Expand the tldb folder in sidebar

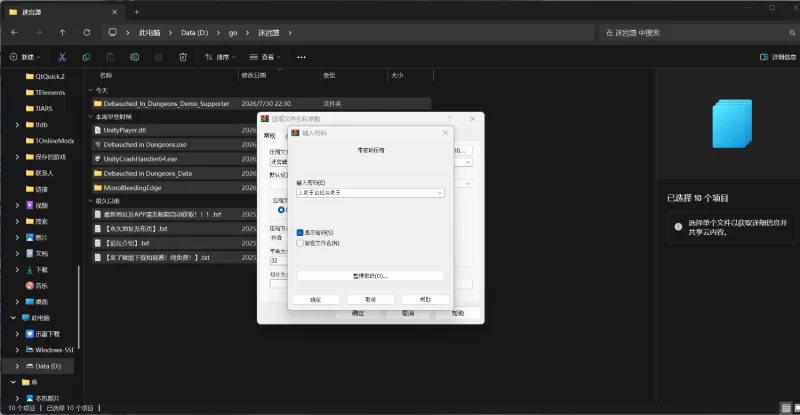[x=17, y=125]
